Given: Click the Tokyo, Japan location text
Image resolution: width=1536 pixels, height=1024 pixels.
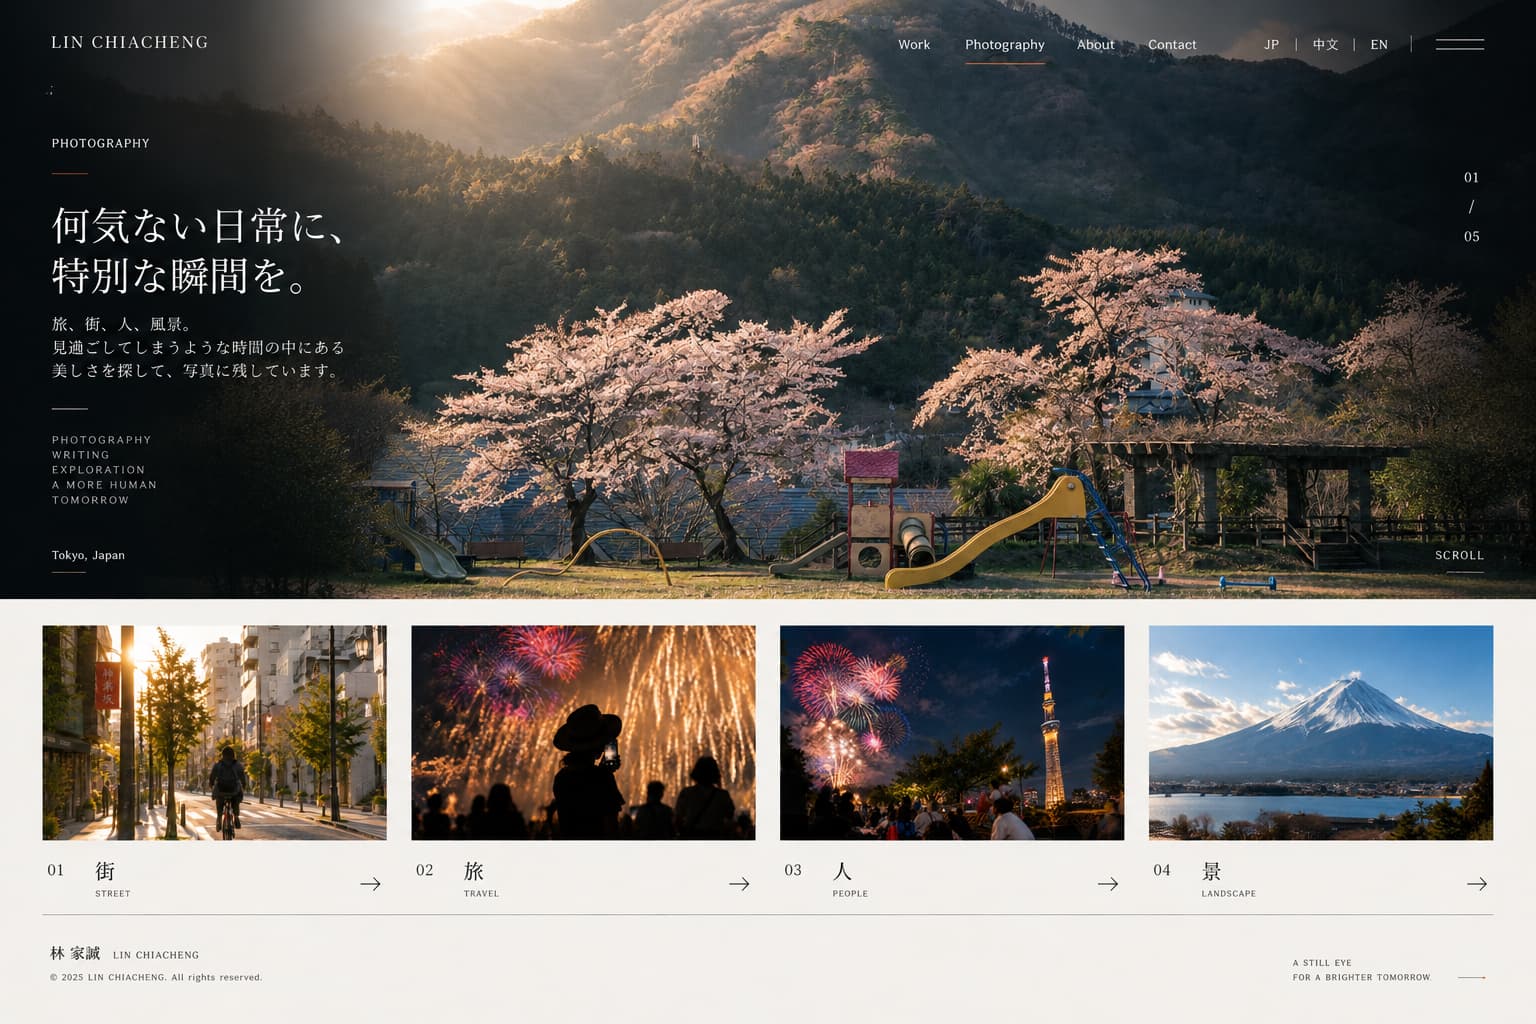Looking at the screenshot, I should pyautogui.click(x=88, y=555).
